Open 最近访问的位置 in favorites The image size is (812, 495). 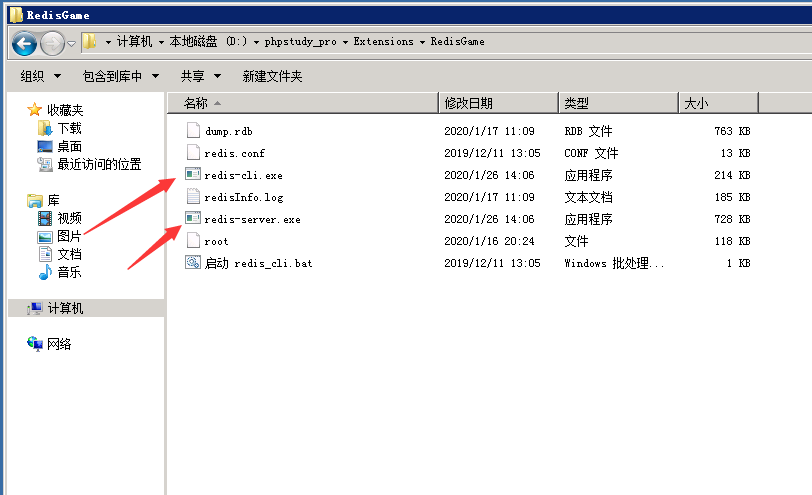click(x=99, y=164)
